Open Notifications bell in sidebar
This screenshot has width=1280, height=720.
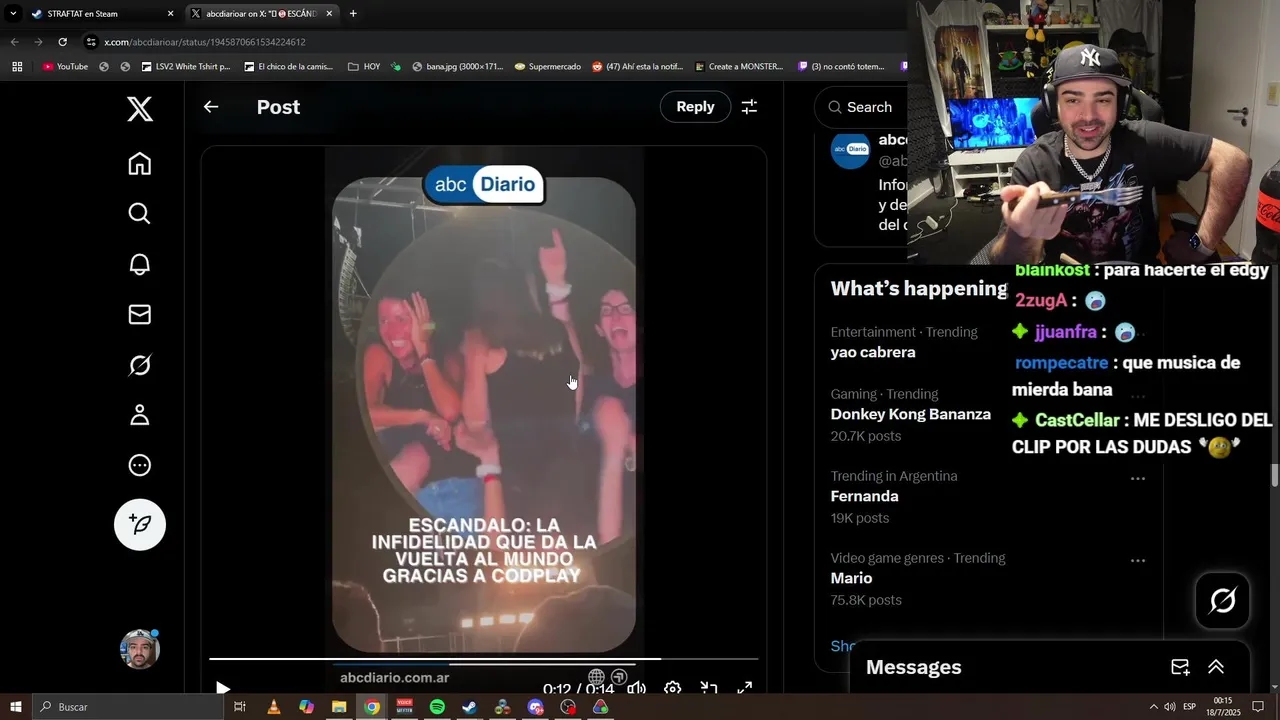[140, 264]
